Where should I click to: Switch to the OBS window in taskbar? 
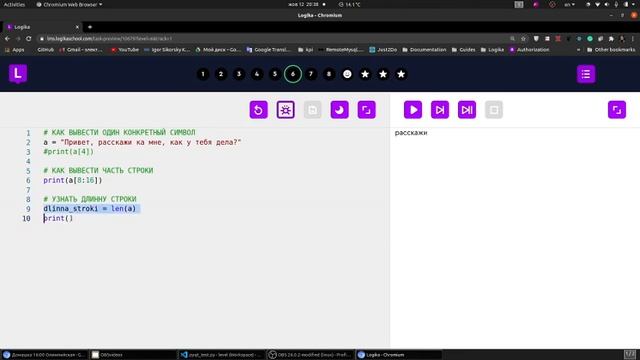[x=311, y=355]
